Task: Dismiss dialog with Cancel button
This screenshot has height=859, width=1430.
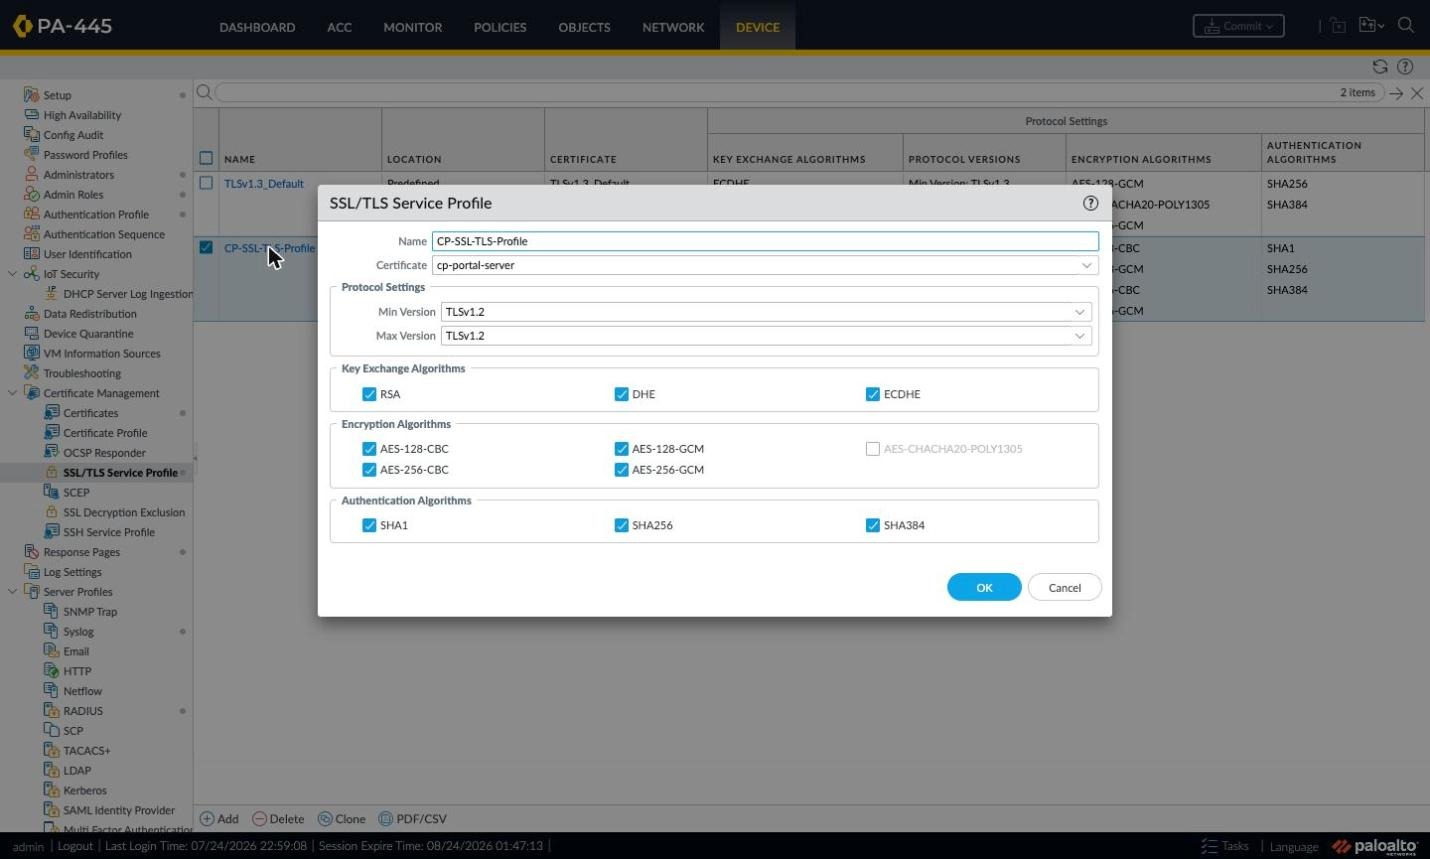Action: (x=1064, y=587)
